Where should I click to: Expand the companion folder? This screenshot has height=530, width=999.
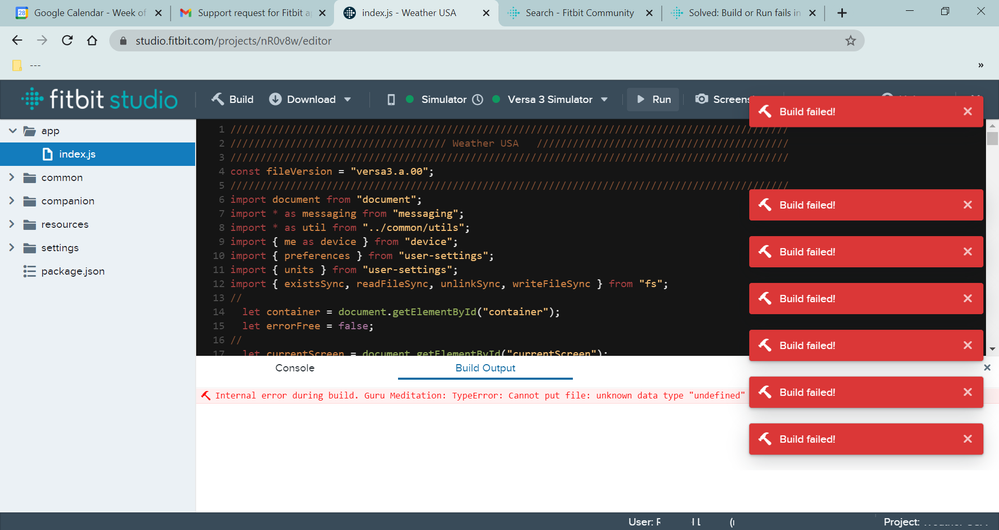pos(13,201)
